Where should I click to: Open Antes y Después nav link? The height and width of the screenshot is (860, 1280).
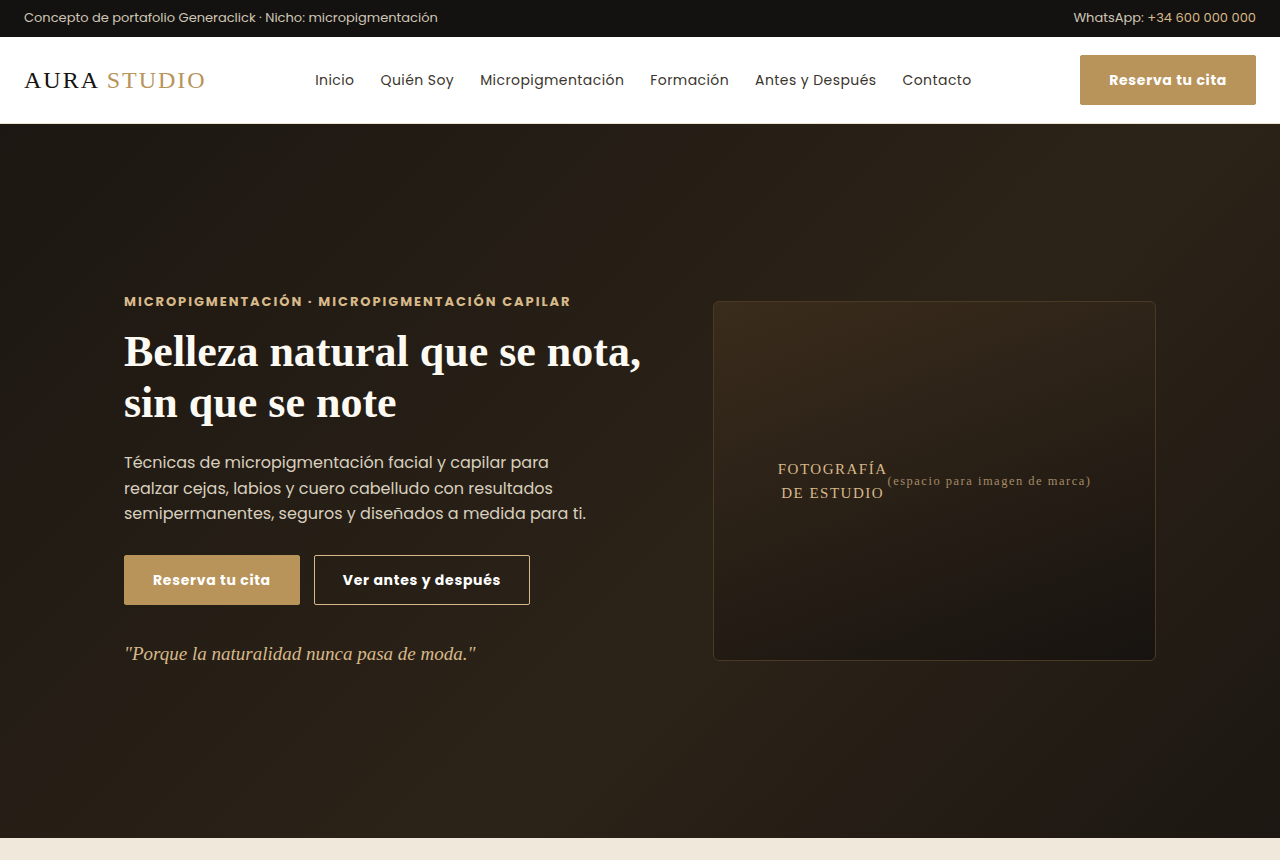[x=815, y=80]
